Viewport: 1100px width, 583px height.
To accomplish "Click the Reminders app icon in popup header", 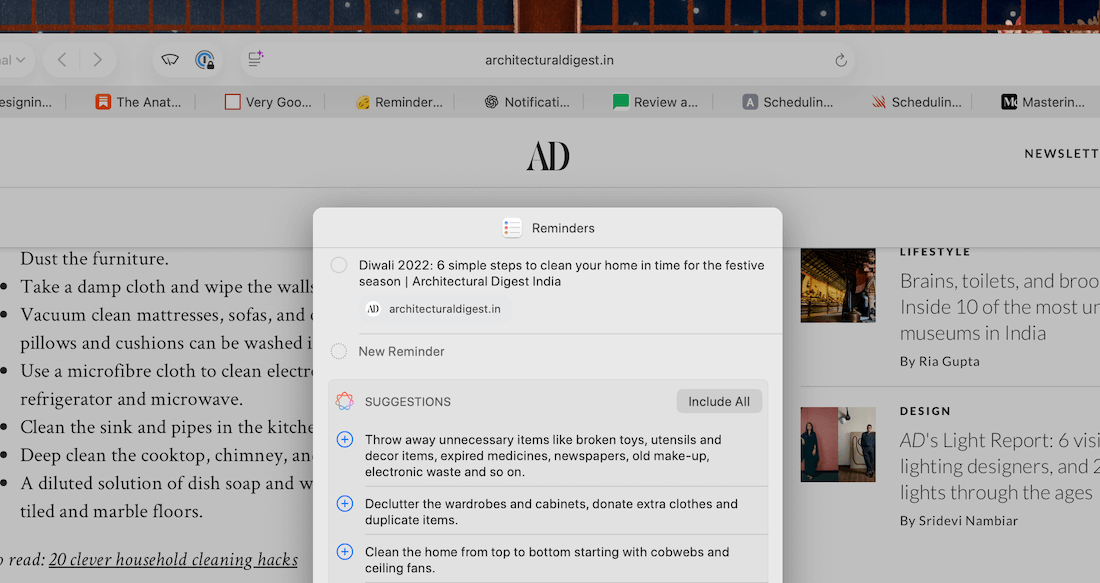I will click(512, 228).
